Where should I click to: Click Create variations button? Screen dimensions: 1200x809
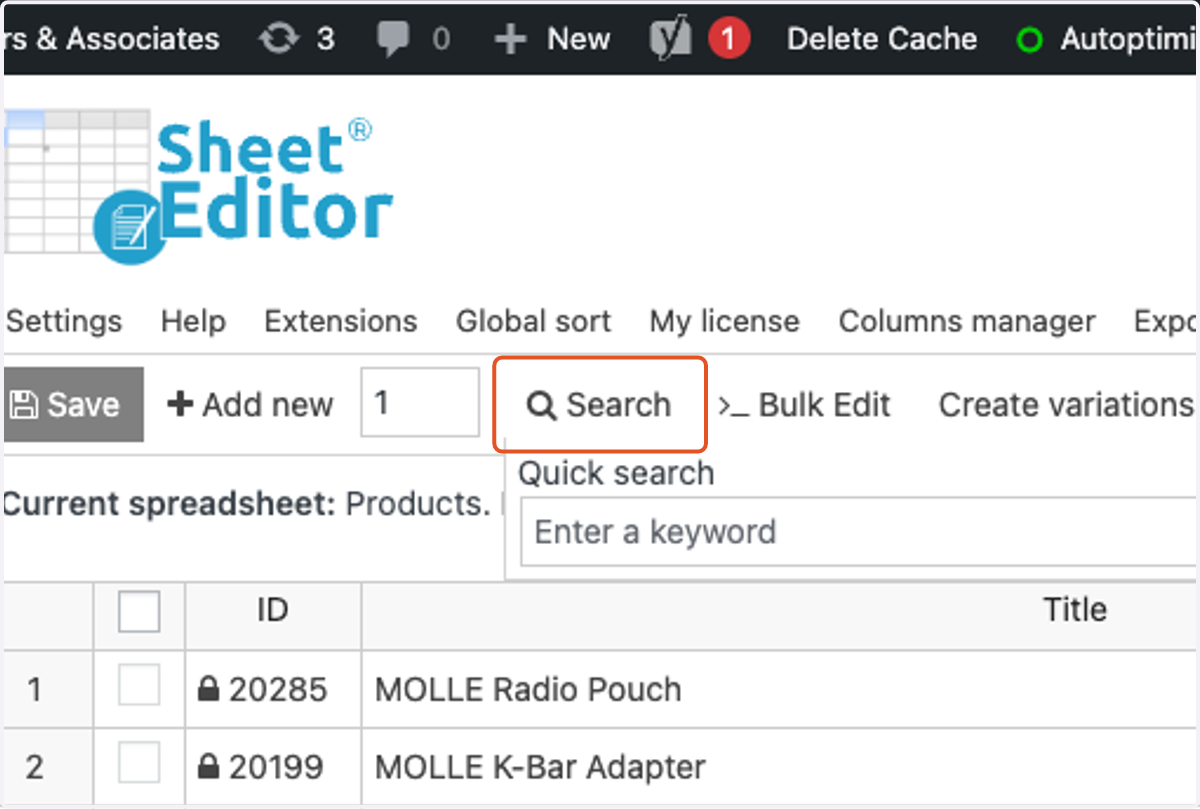(1066, 404)
